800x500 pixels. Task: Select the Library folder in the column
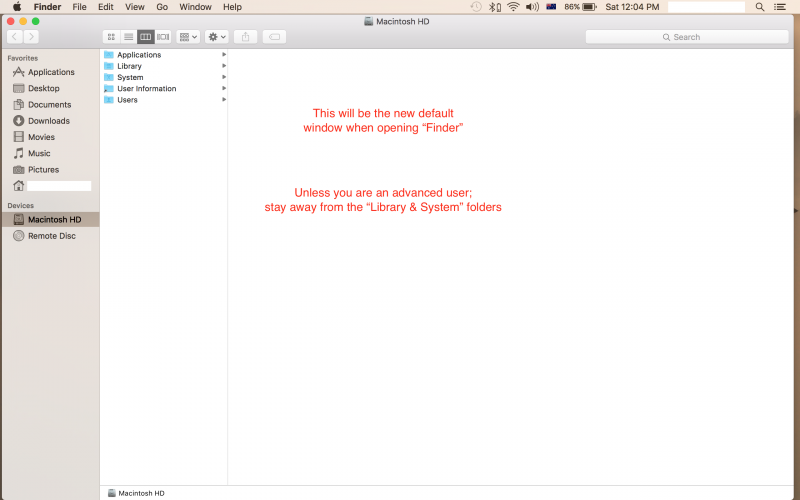pyautogui.click(x=164, y=66)
